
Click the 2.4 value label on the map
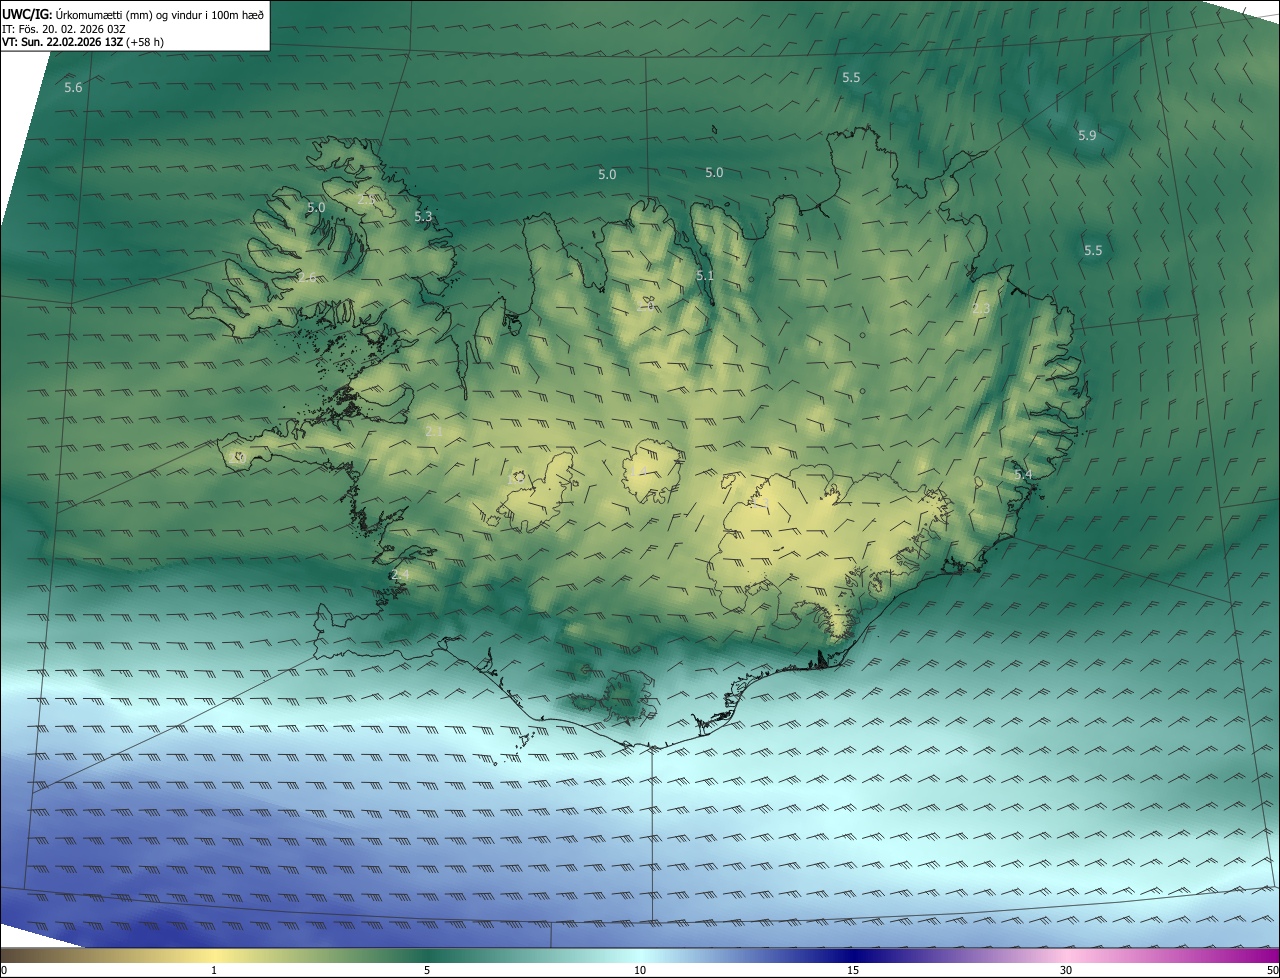[400, 575]
